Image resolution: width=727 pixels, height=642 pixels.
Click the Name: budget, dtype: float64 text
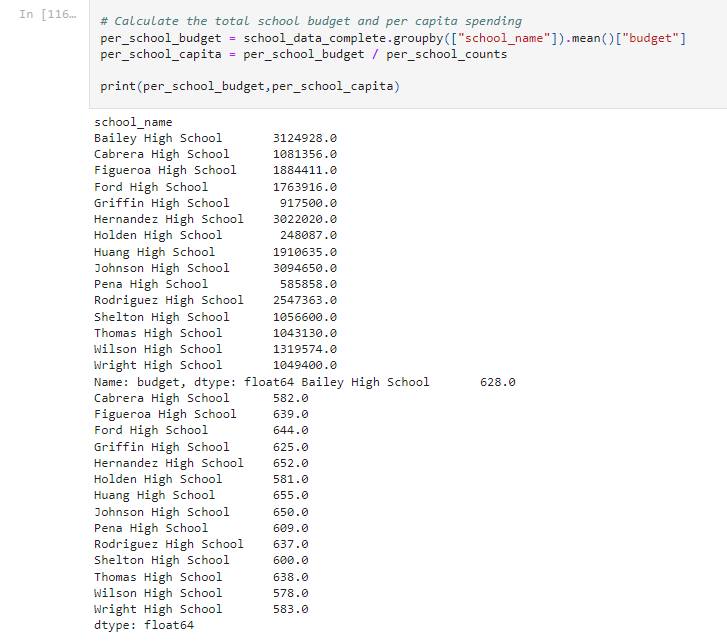click(194, 382)
